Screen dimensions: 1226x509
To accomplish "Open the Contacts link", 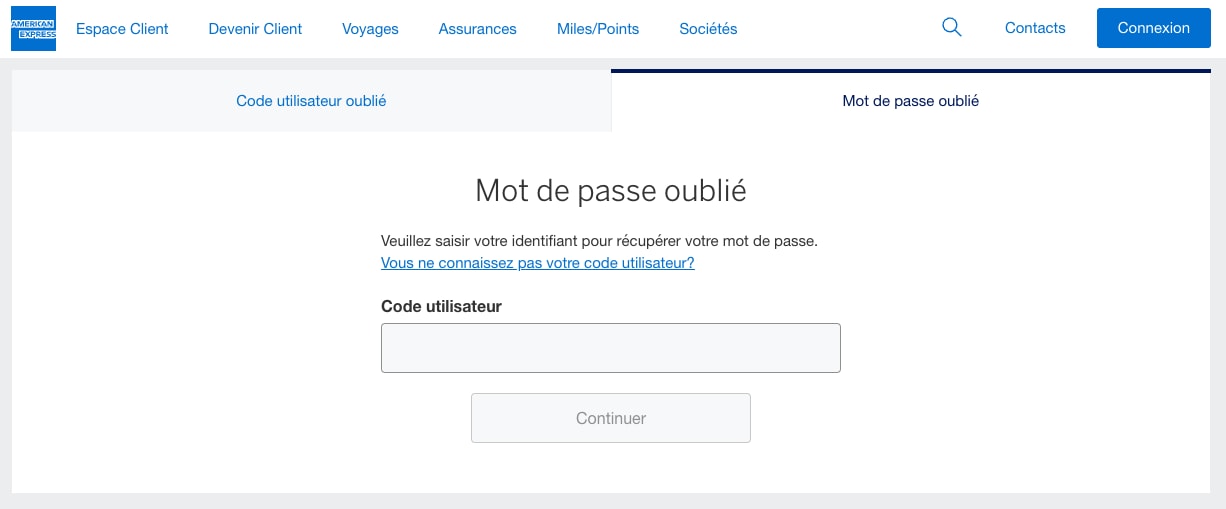I will pyautogui.click(x=1035, y=28).
